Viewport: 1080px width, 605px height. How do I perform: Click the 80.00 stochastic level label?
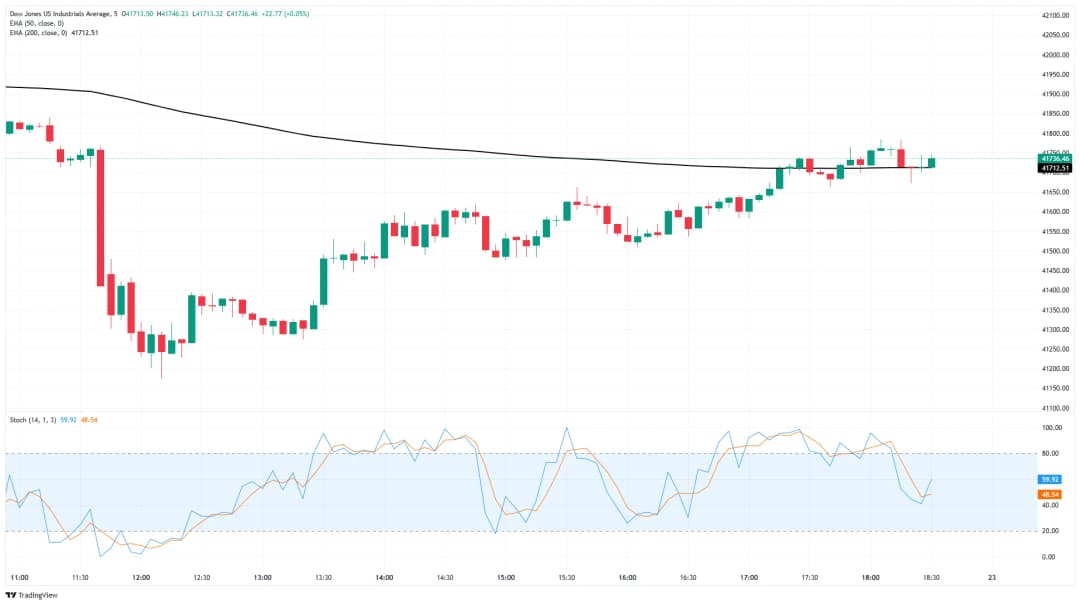pyautogui.click(x=1050, y=453)
